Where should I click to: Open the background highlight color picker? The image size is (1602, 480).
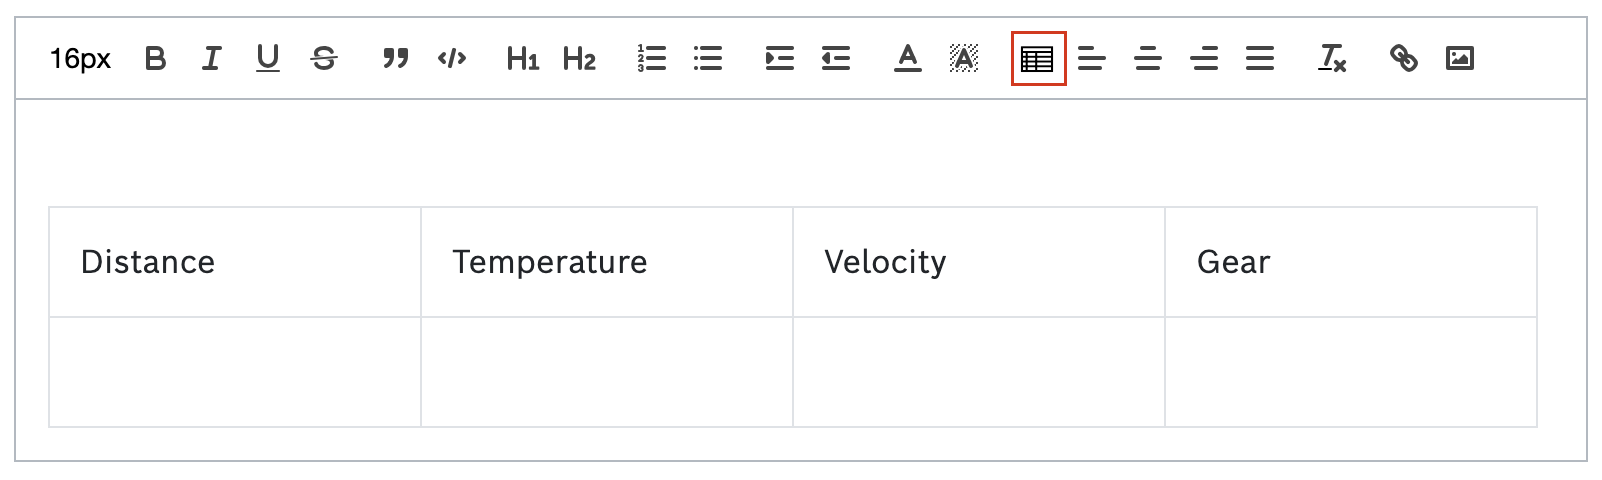[963, 59]
